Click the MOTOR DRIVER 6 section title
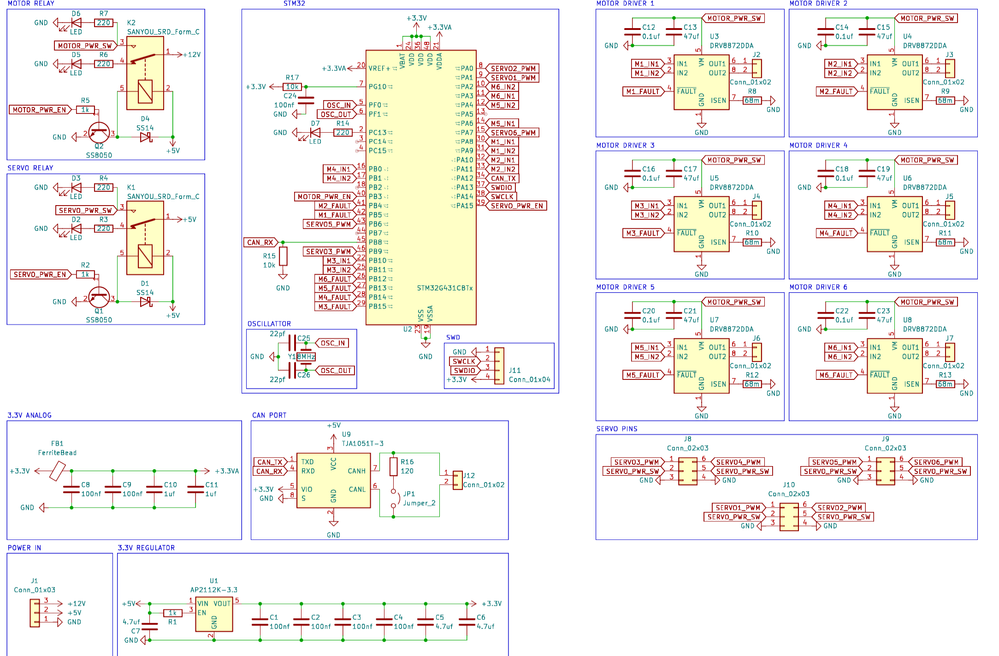 coord(819,287)
